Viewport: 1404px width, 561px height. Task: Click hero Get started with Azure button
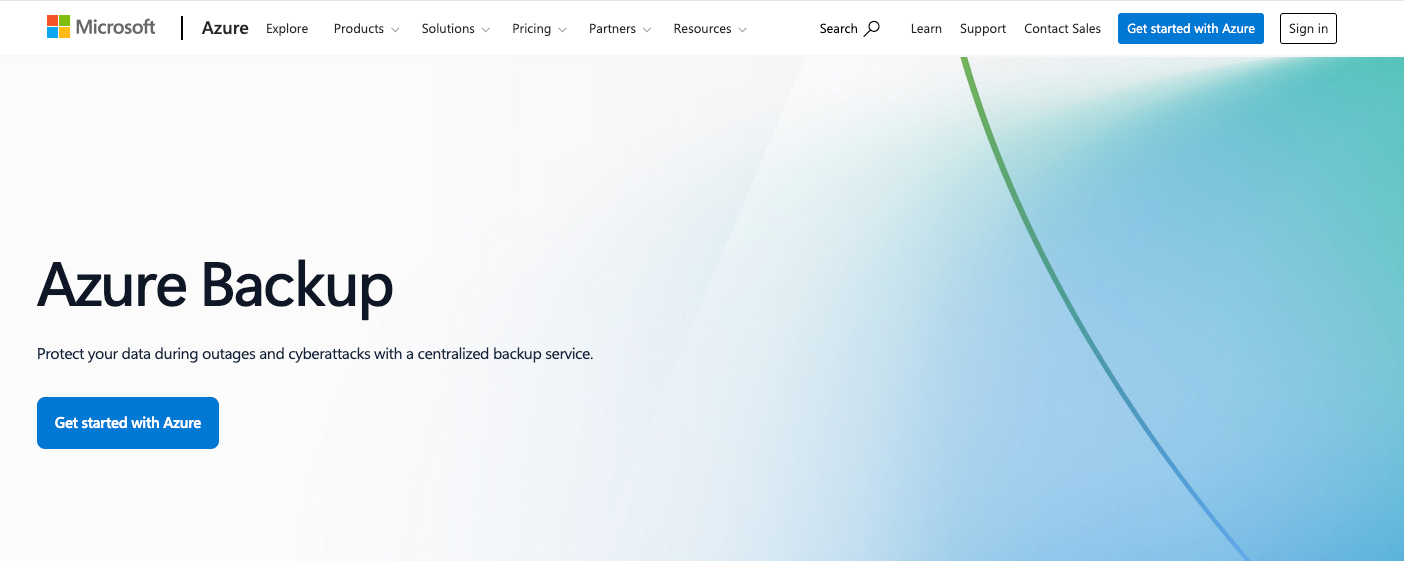tap(128, 423)
